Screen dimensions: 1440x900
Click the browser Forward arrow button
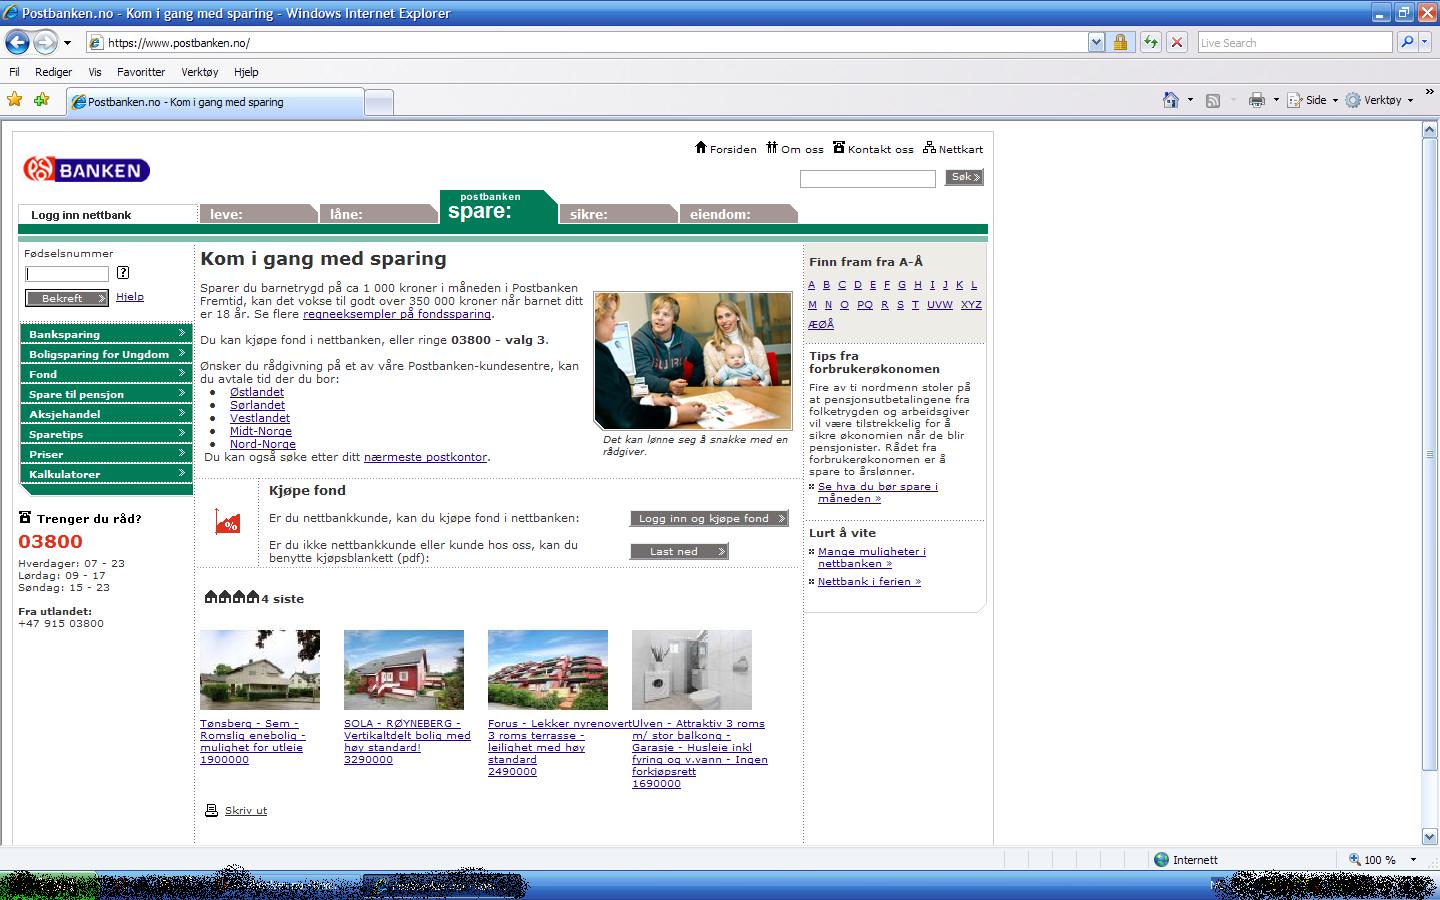[x=45, y=42]
